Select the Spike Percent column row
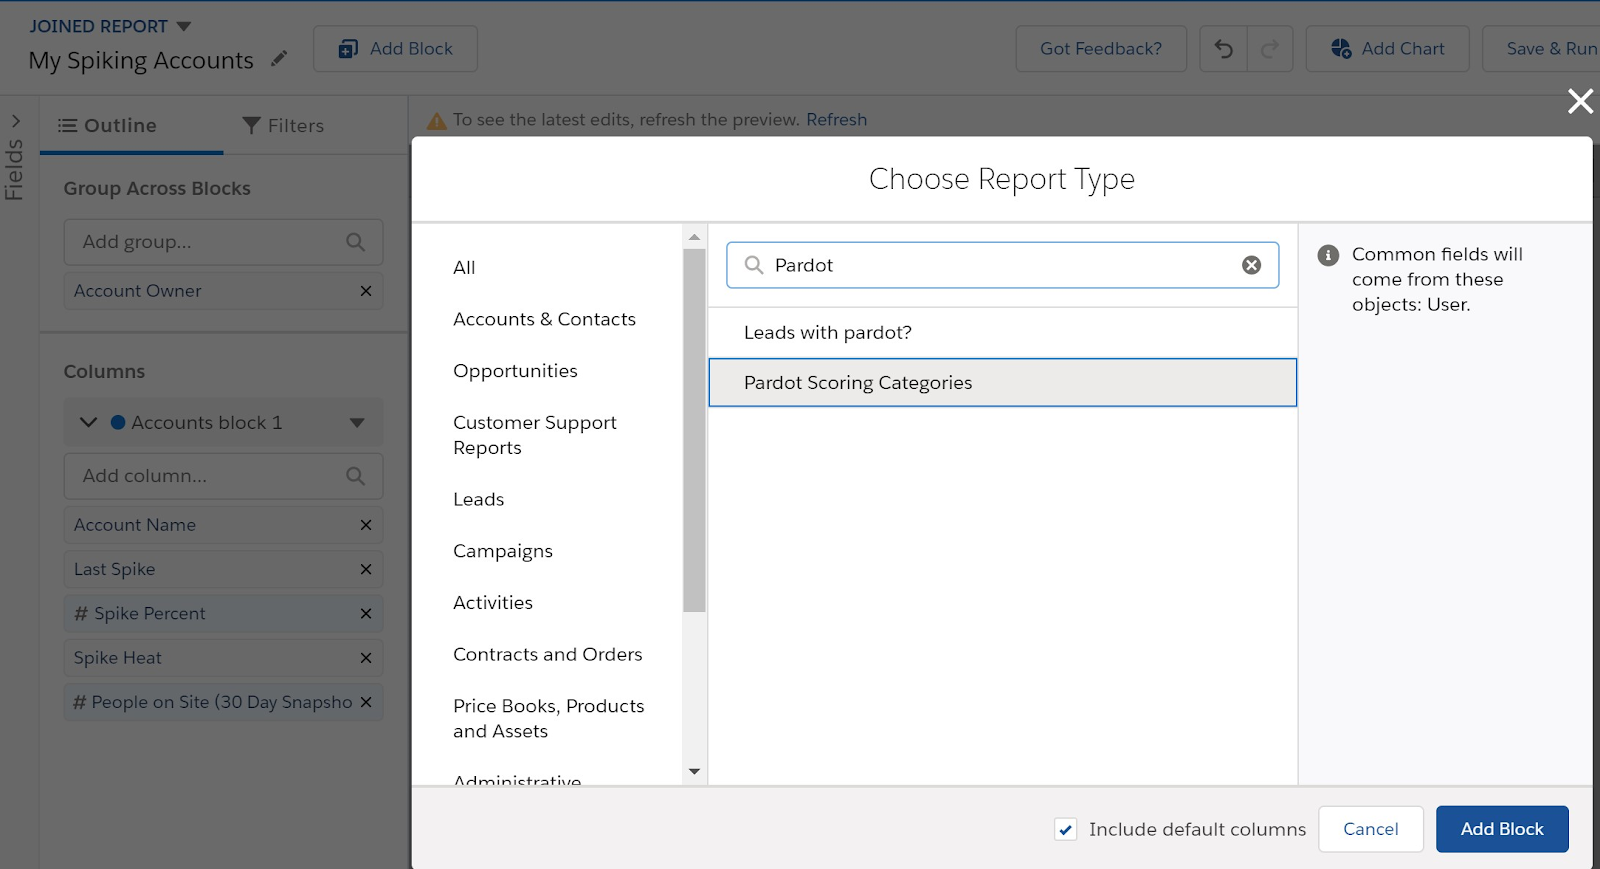The width and height of the screenshot is (1600, 869). click(223, 614)
